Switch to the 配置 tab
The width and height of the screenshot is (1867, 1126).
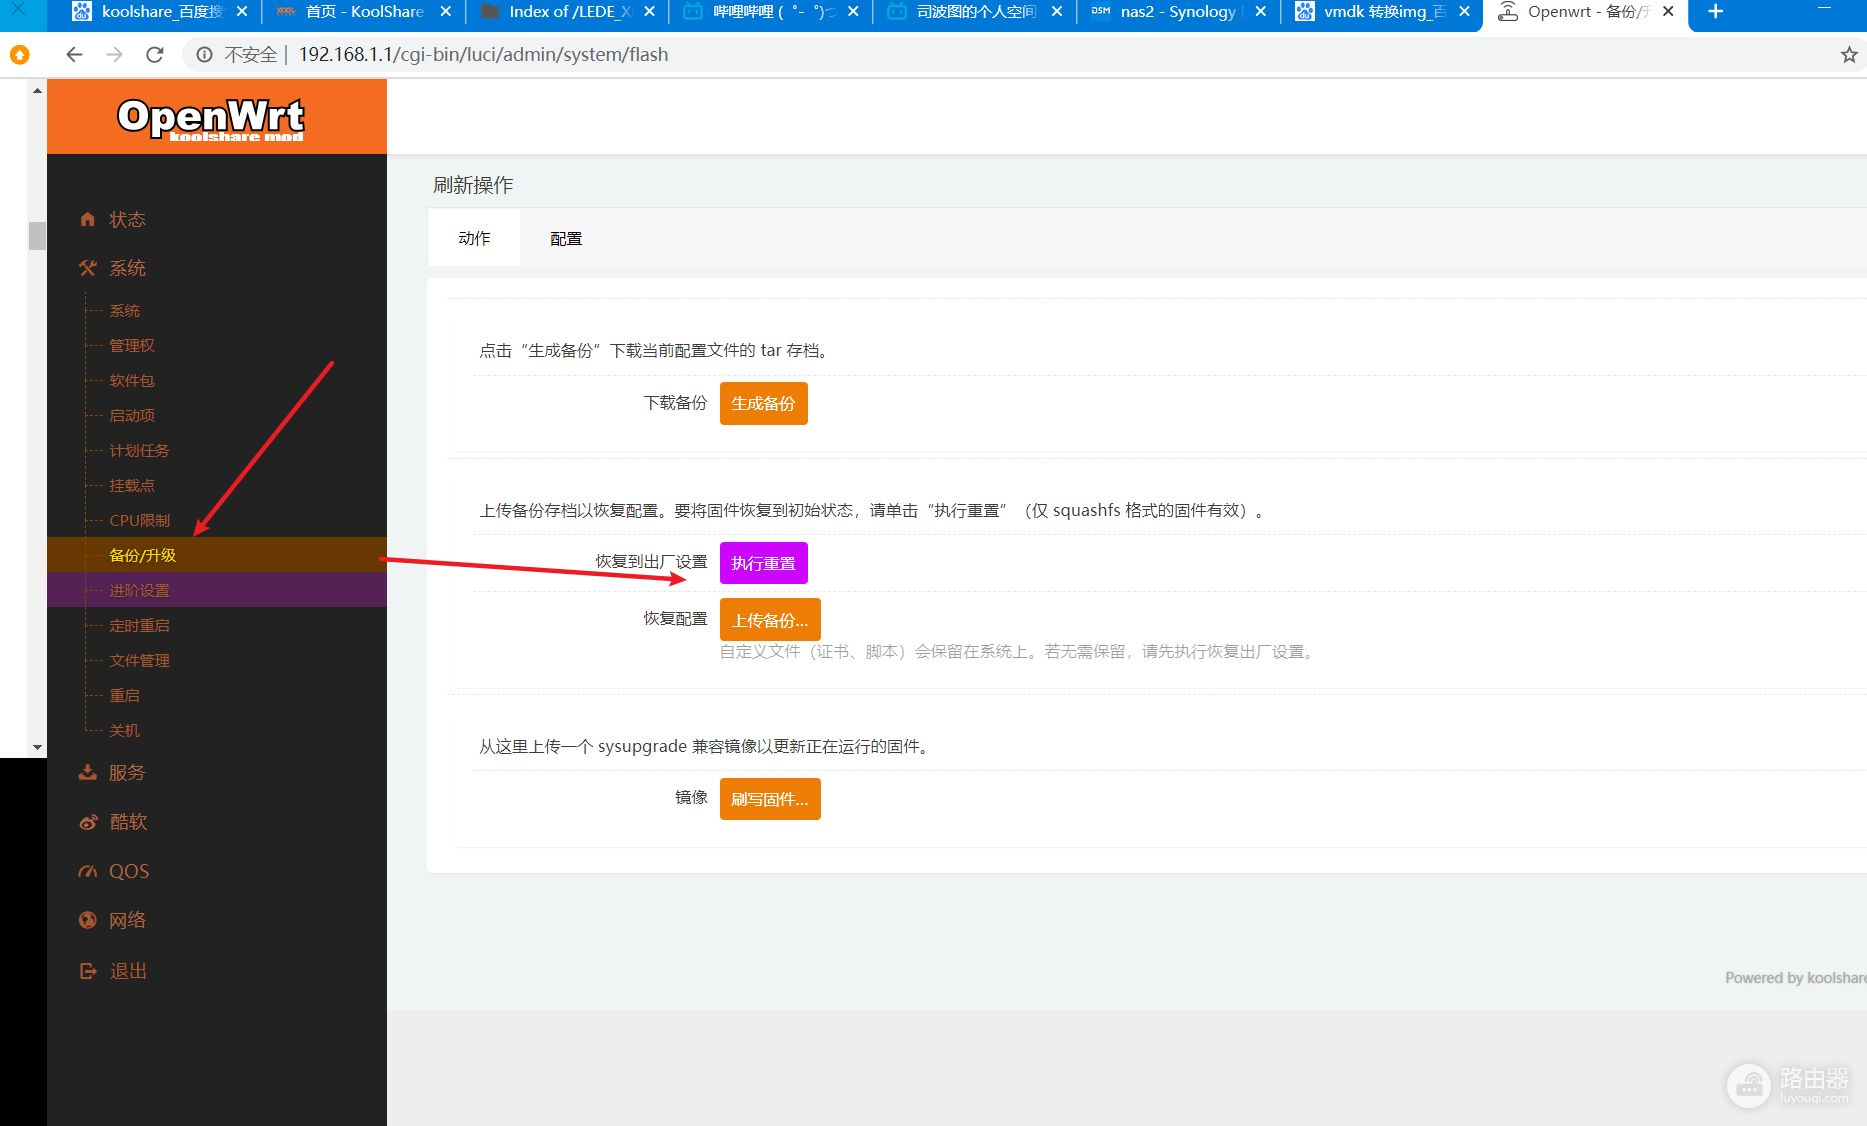click(565, 239)
